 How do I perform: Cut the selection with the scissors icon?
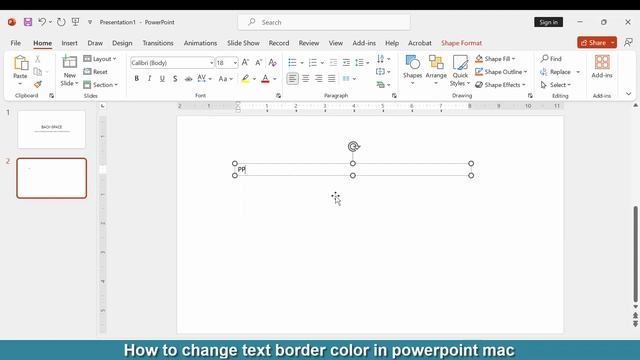tap(38, 59)
